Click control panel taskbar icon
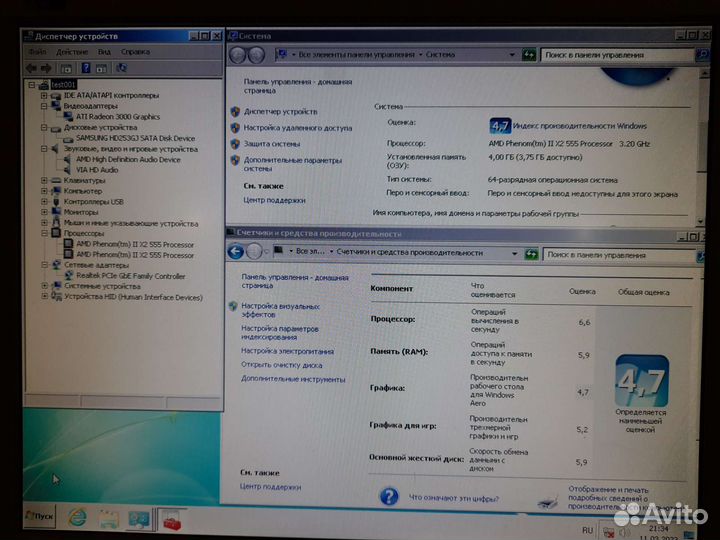 139,519
